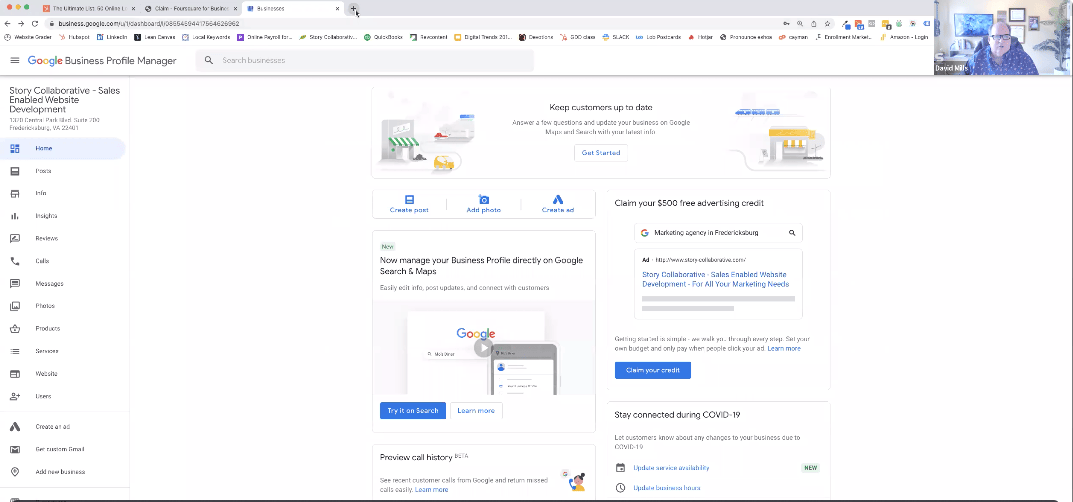
Task: Click the zoom magnifier in the address bar
Action: click(x=799, y=23)
